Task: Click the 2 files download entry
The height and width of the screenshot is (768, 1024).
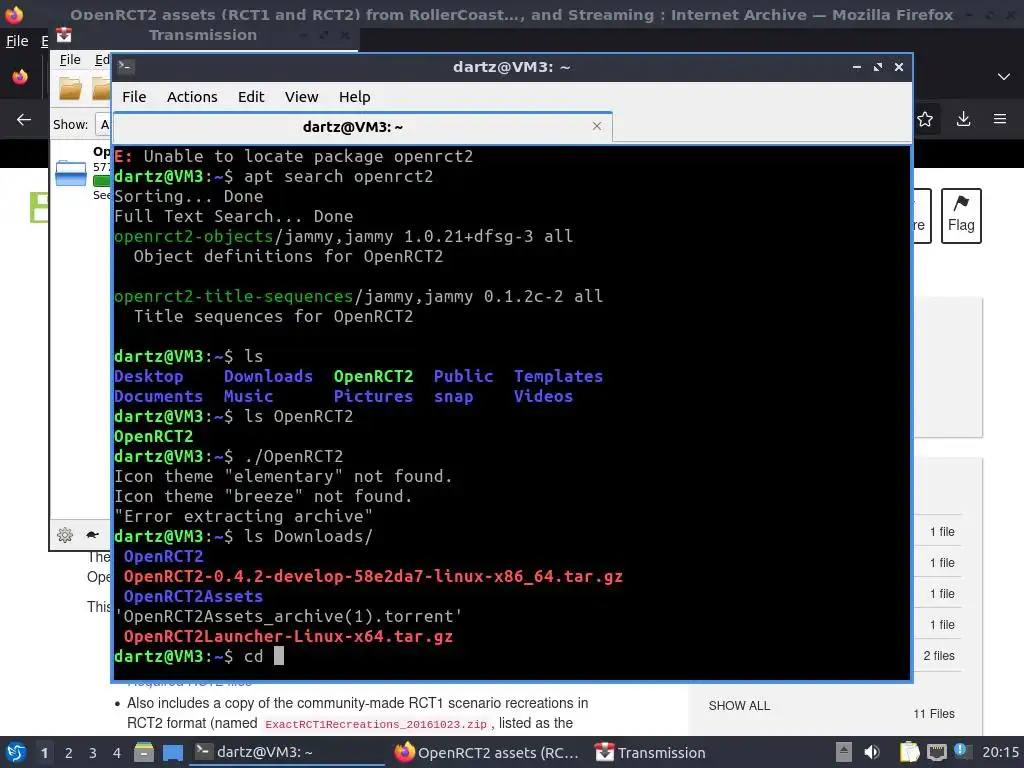Action: click(939, 656)
